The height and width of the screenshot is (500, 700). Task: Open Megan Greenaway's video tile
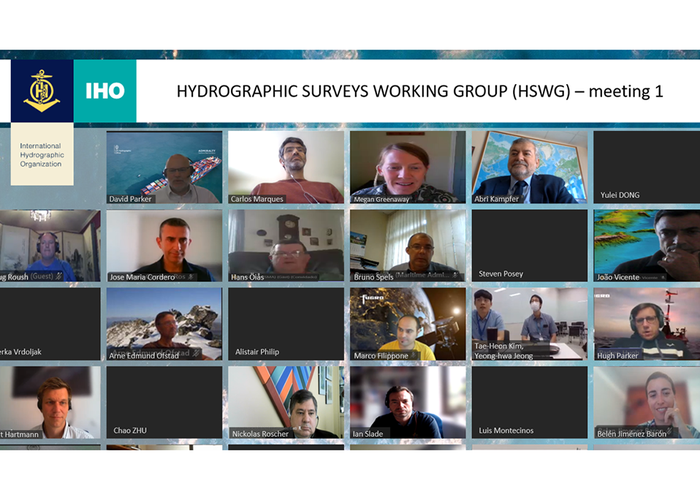coord(408,167)
